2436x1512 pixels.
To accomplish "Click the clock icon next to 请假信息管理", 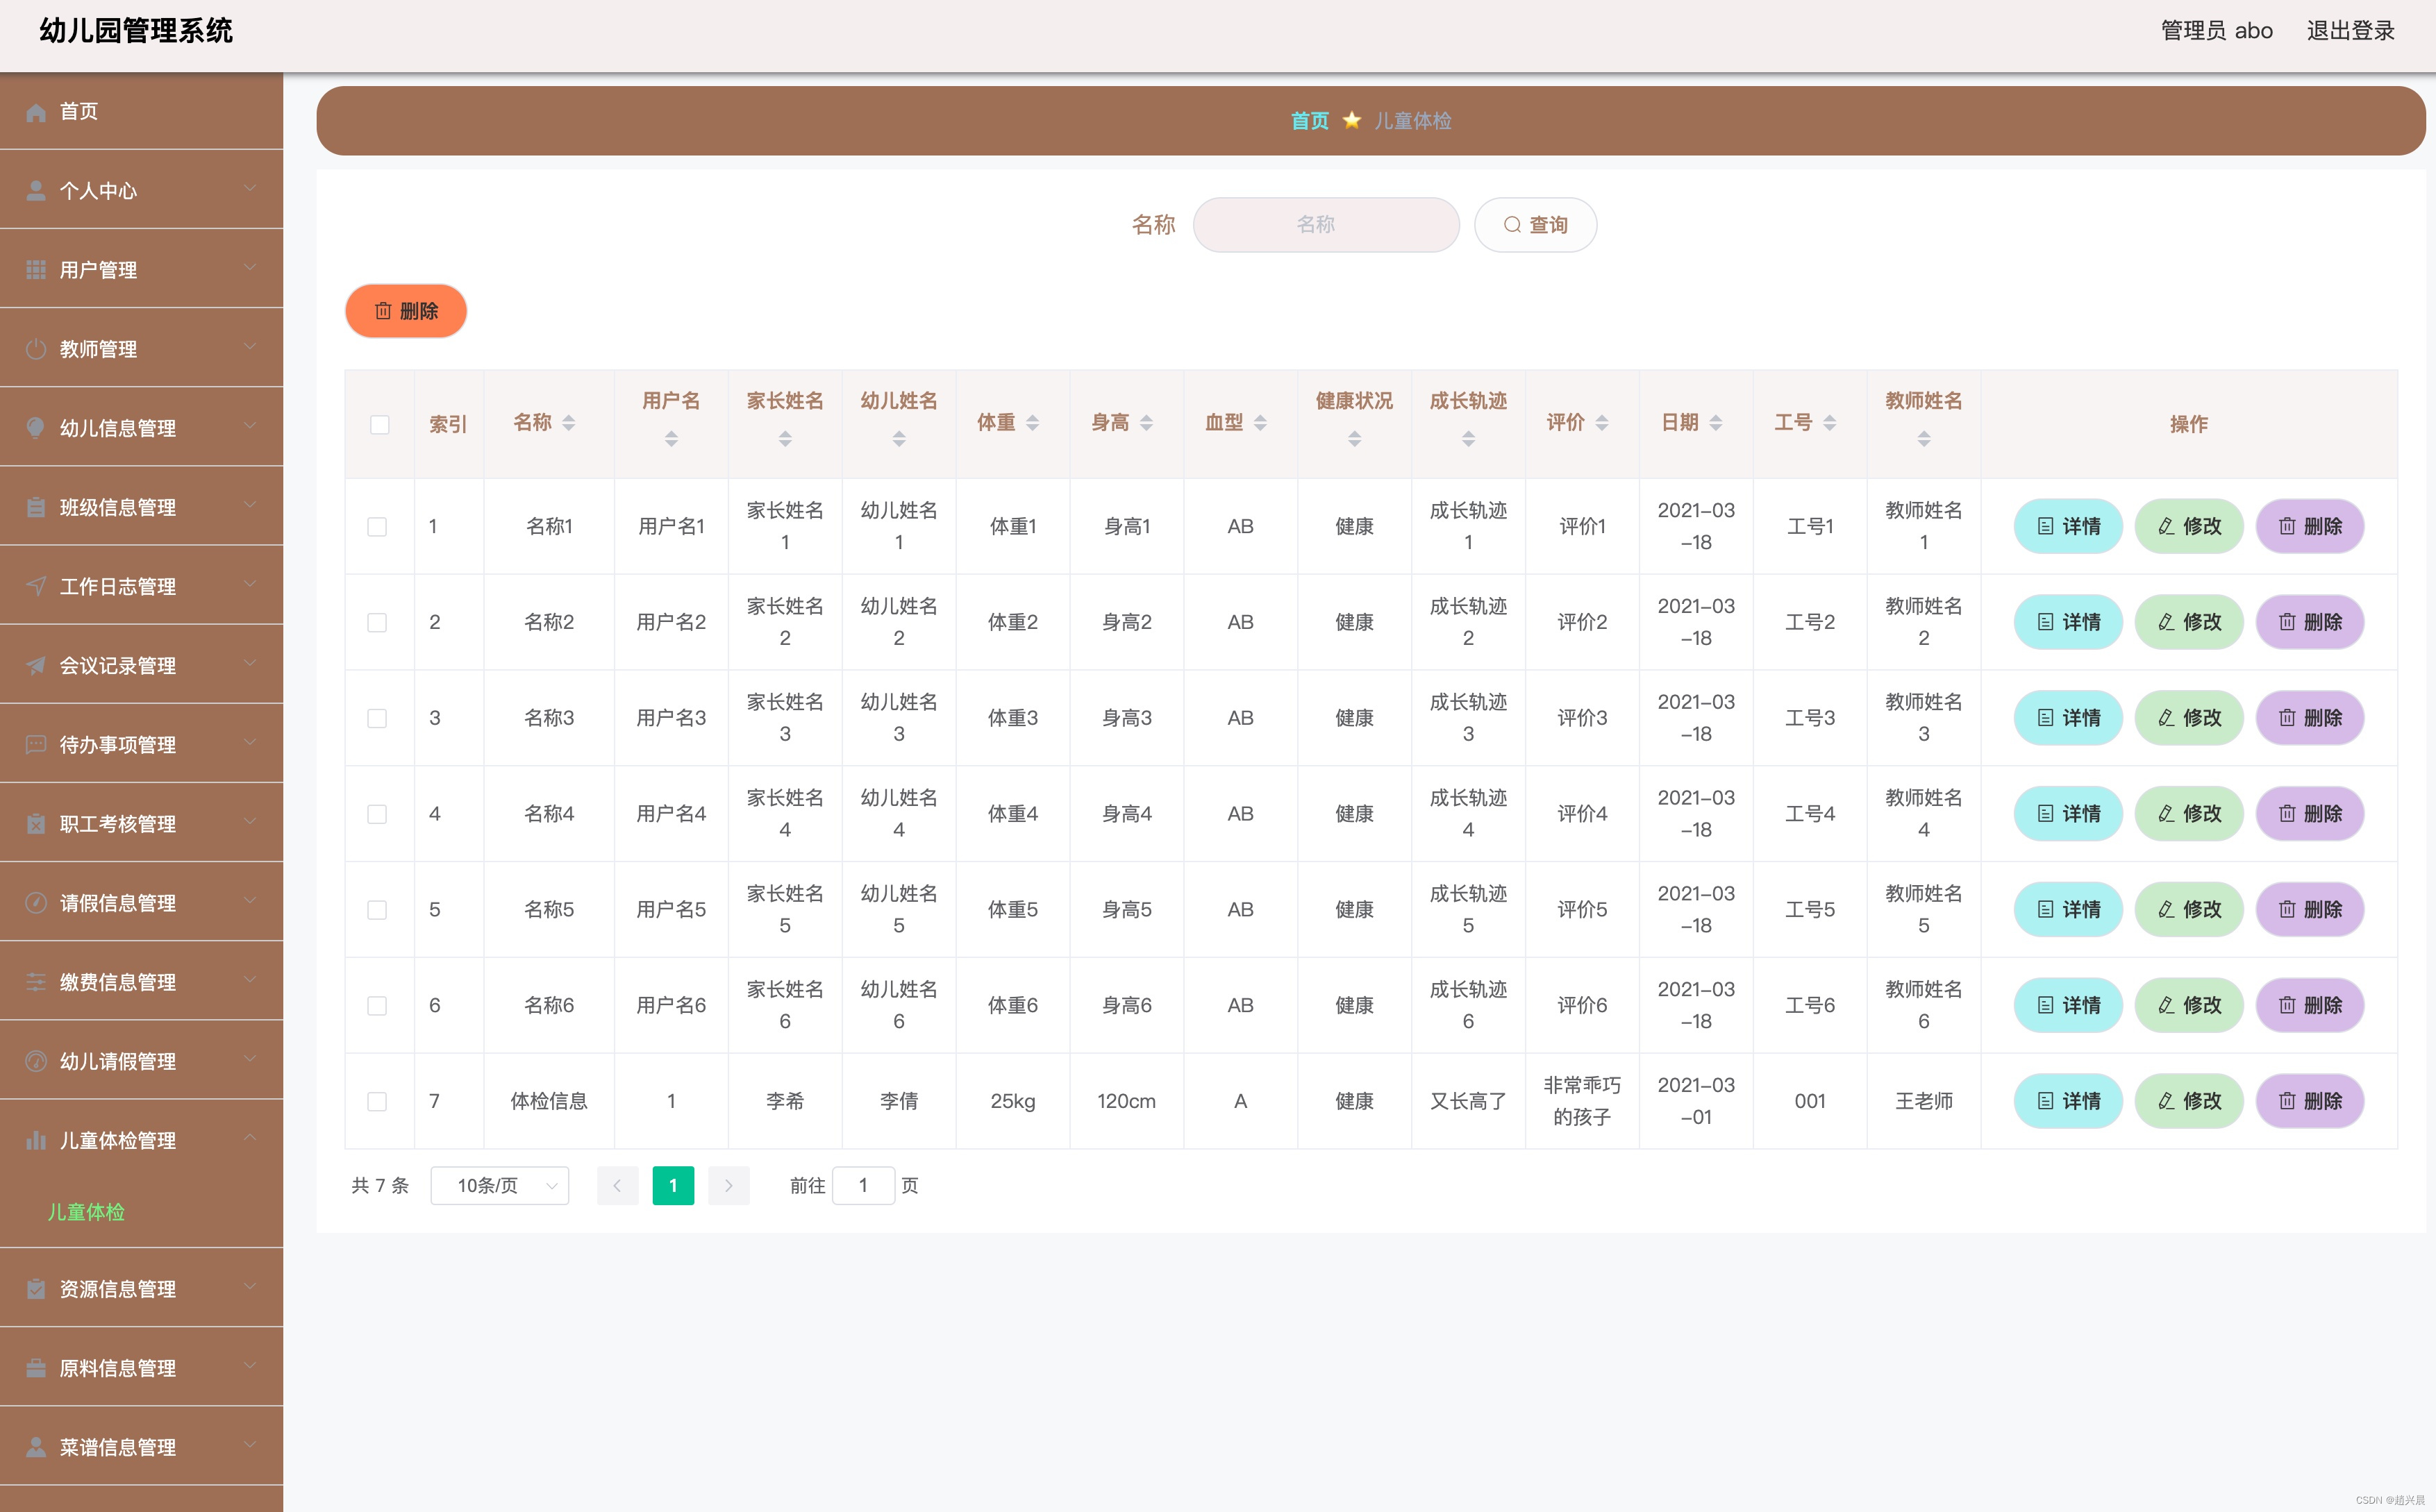I will [x=36, y=903].
